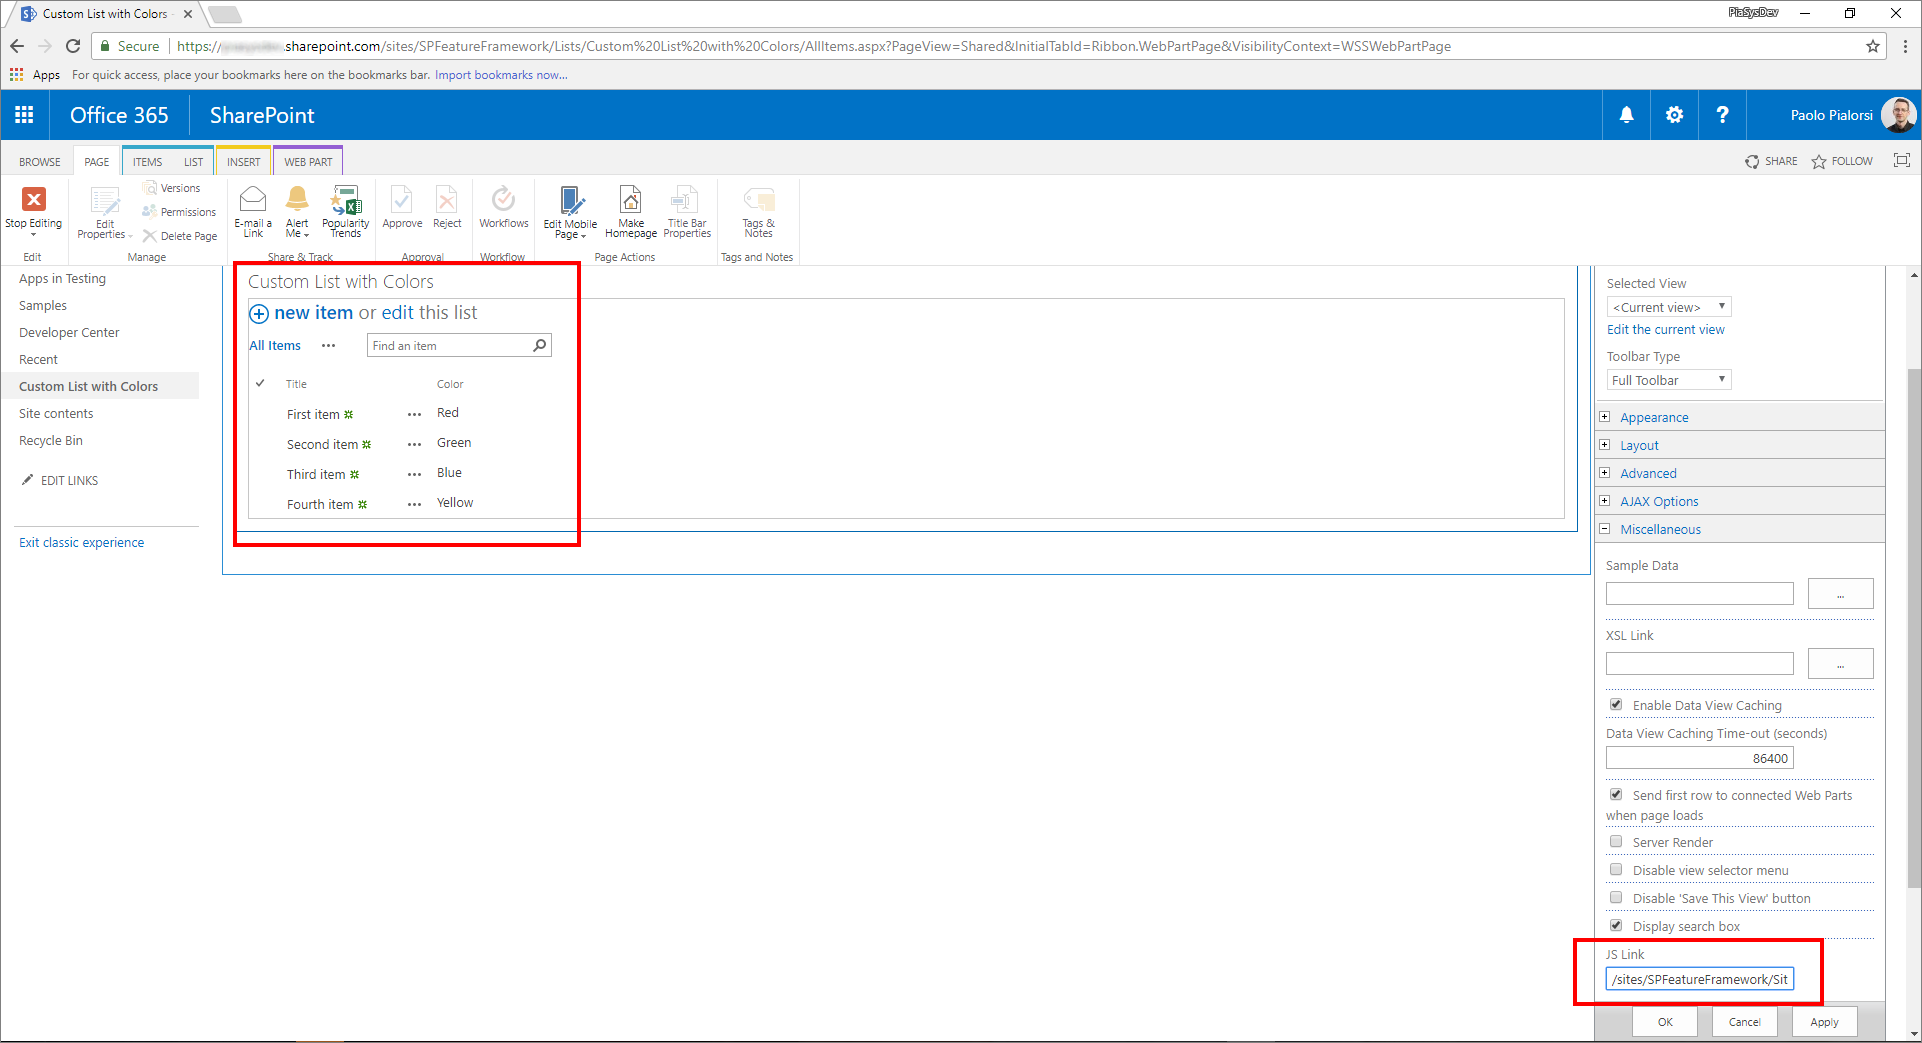Click the OK button in tool pane
The height and width of the screenshot is (1043, 1922).
(x=1665, y=1022)
